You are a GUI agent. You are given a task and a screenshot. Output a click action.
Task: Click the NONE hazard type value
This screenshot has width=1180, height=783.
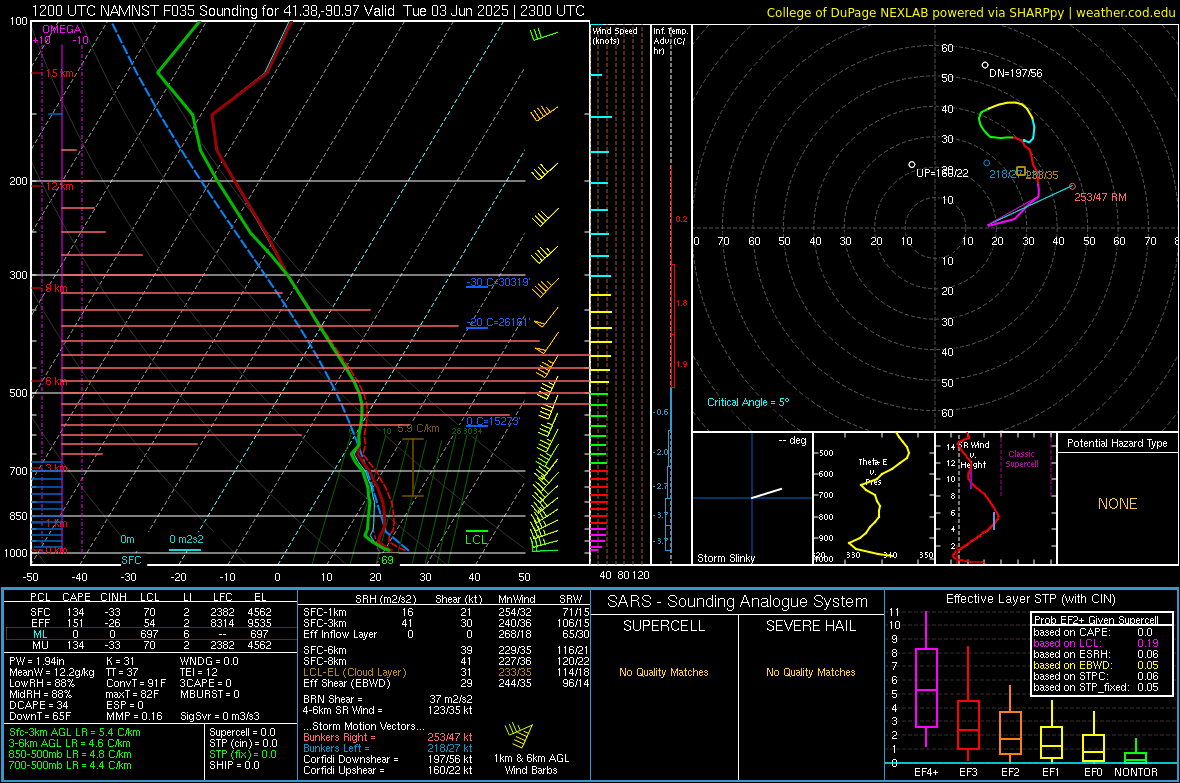click(x=1117, y=504)
